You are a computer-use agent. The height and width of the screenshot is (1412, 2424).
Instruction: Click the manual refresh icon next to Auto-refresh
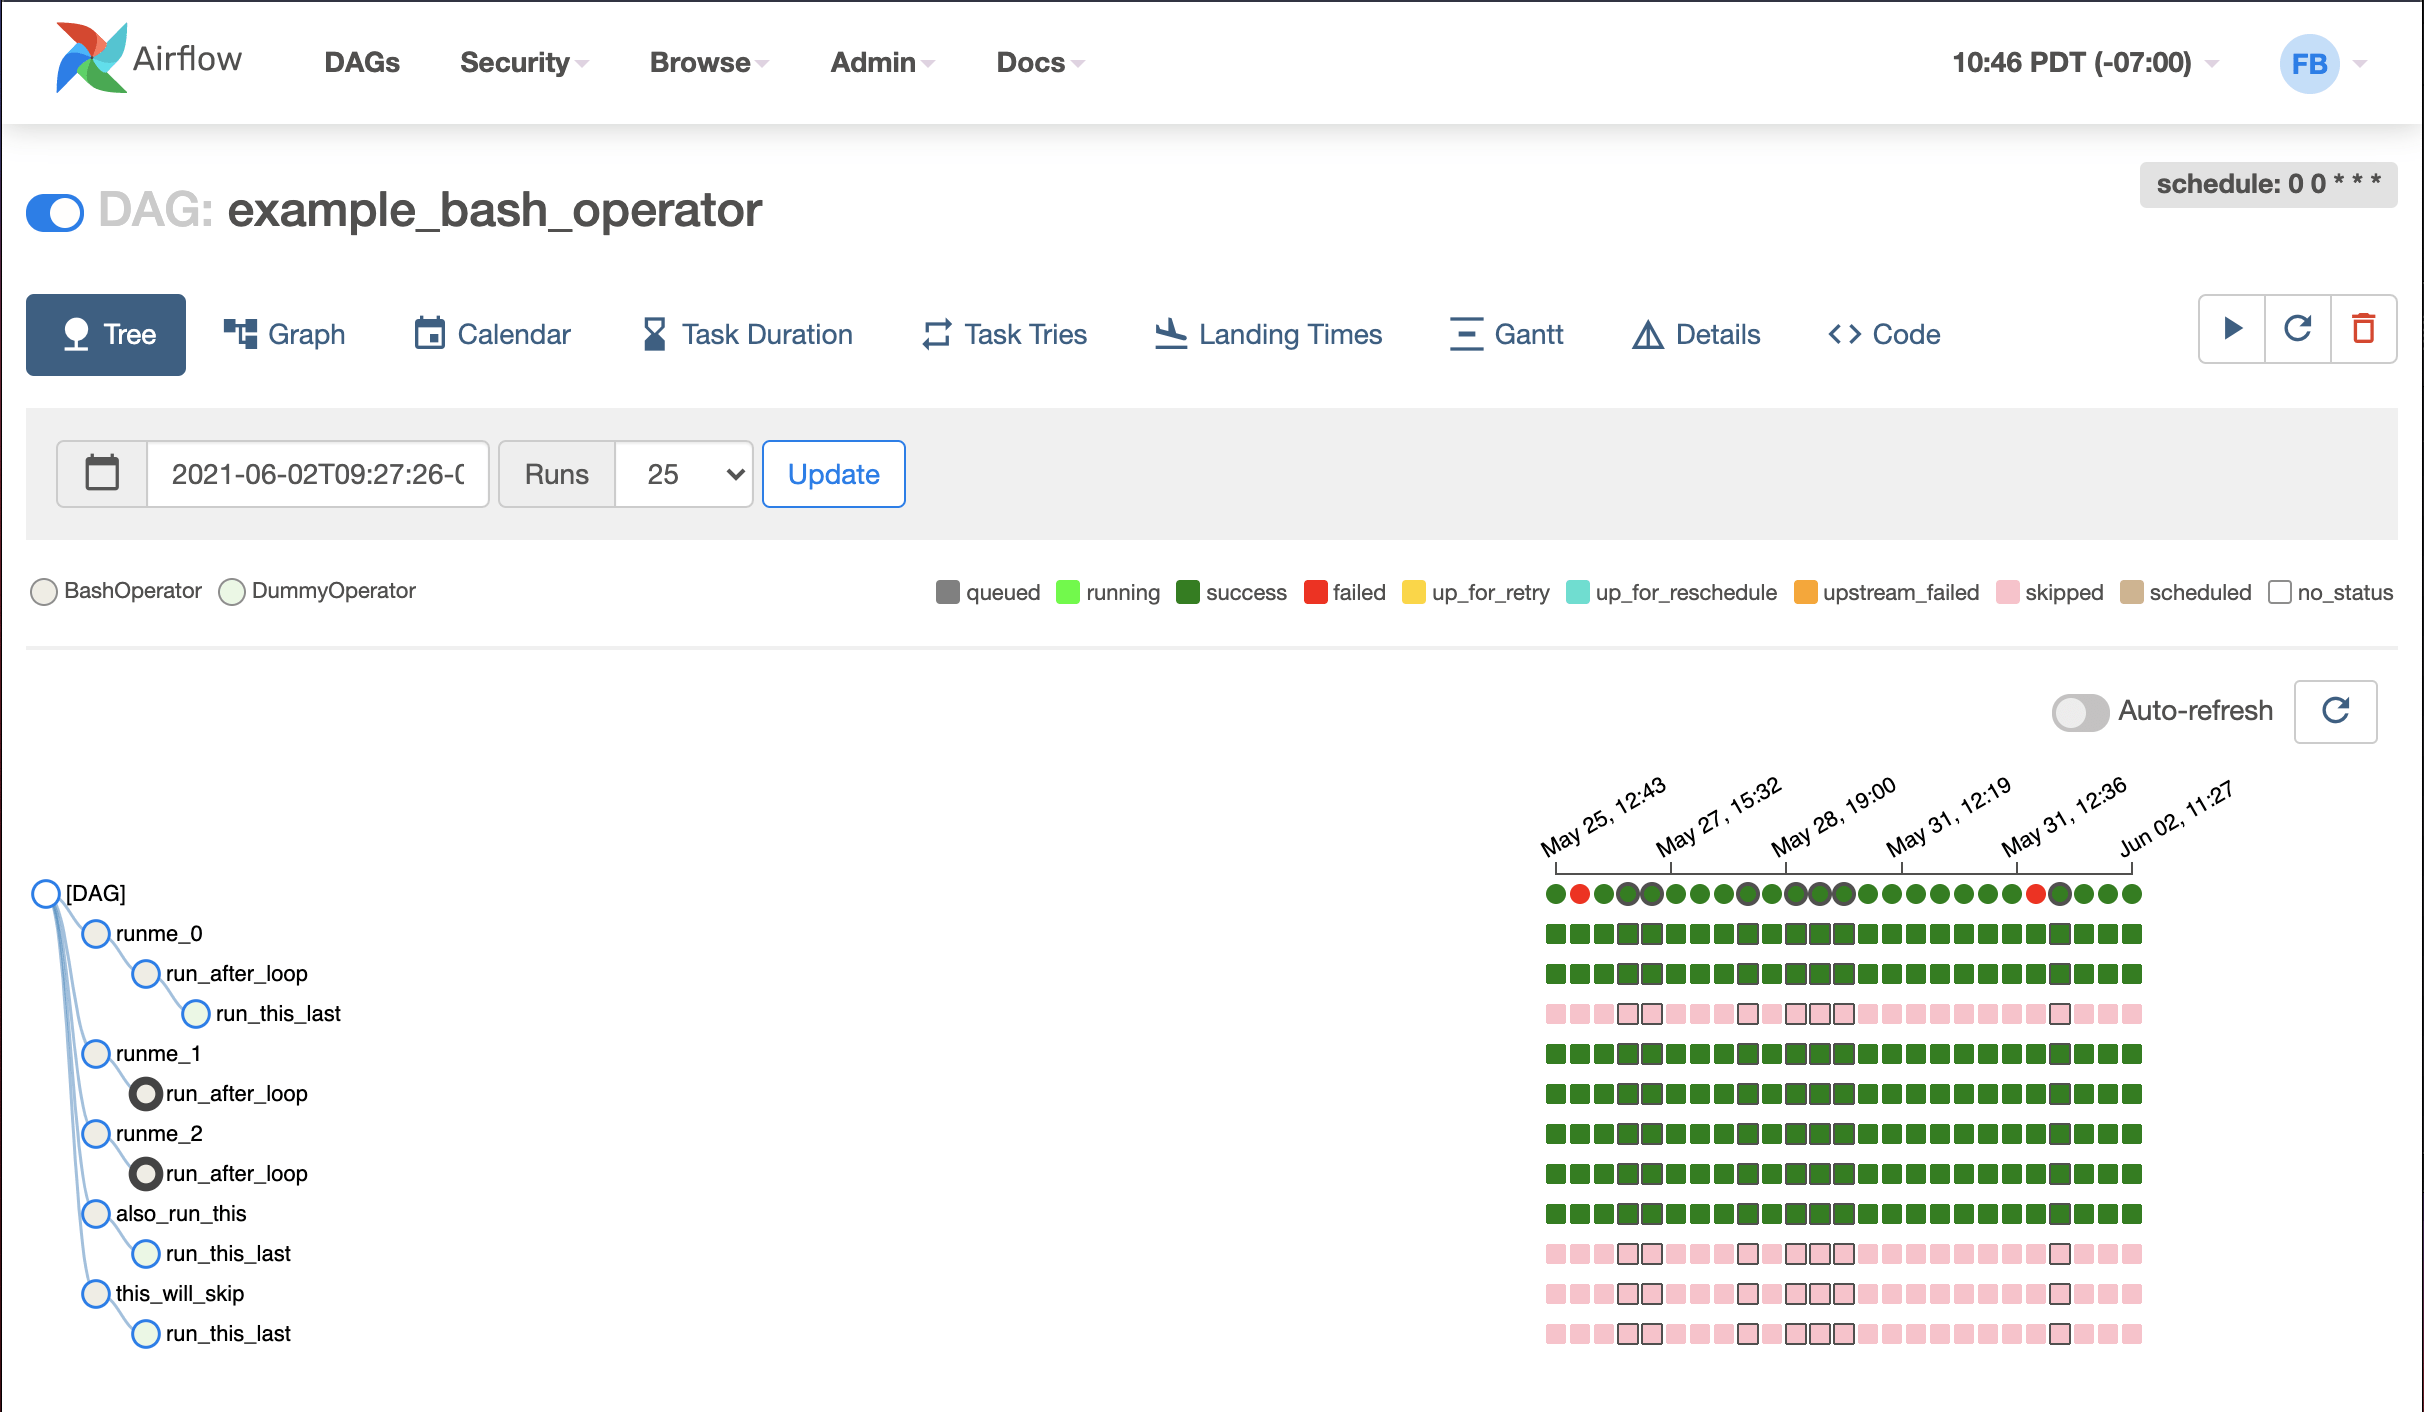[2335, 711]
